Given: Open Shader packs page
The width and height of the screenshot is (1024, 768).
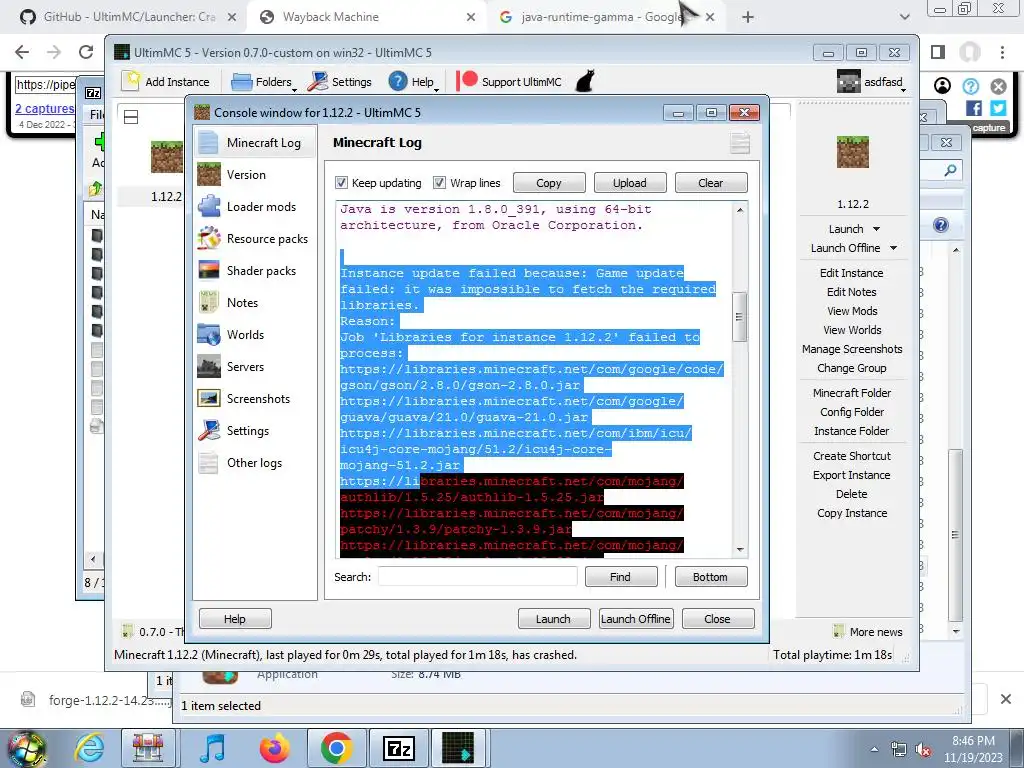Looking at the screenshot, I should (255, 270).
